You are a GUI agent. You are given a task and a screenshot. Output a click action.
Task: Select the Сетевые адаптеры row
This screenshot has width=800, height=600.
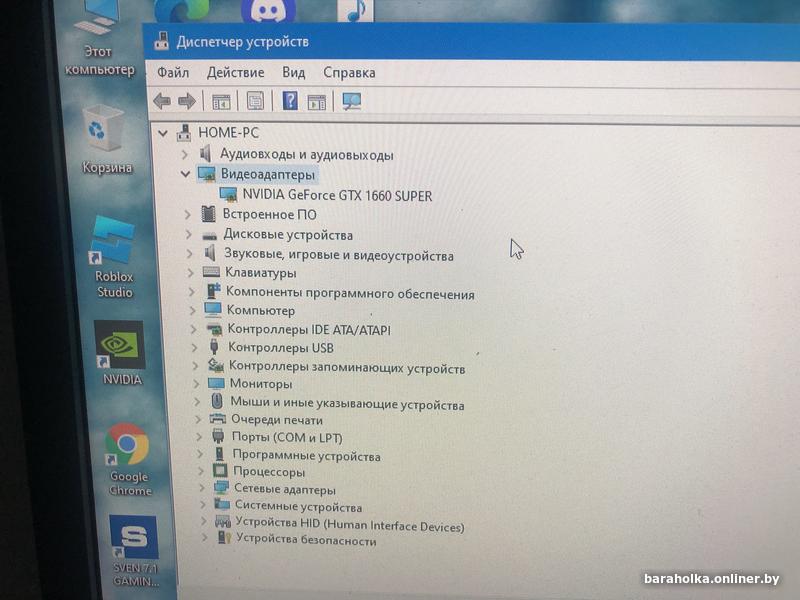(x=285, y=489)
